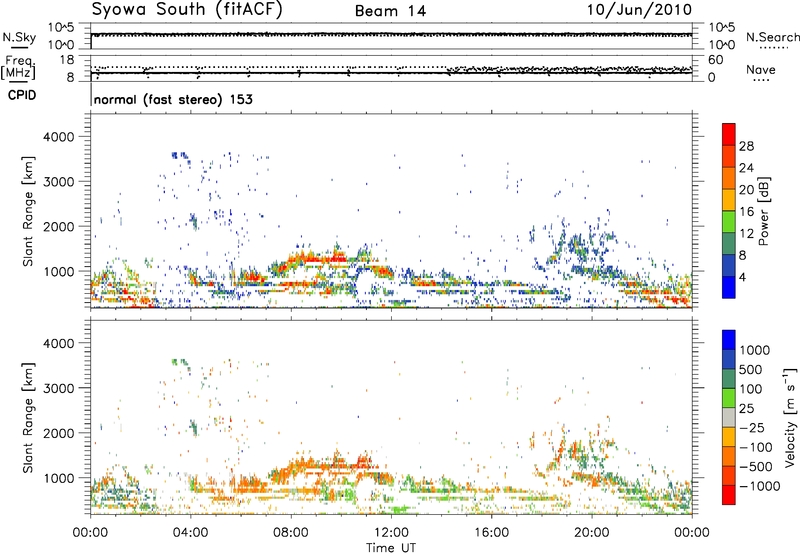Click the 'Time UT' axis title
The width and height of the screenshot is (800, 554).
pos(391,547)
